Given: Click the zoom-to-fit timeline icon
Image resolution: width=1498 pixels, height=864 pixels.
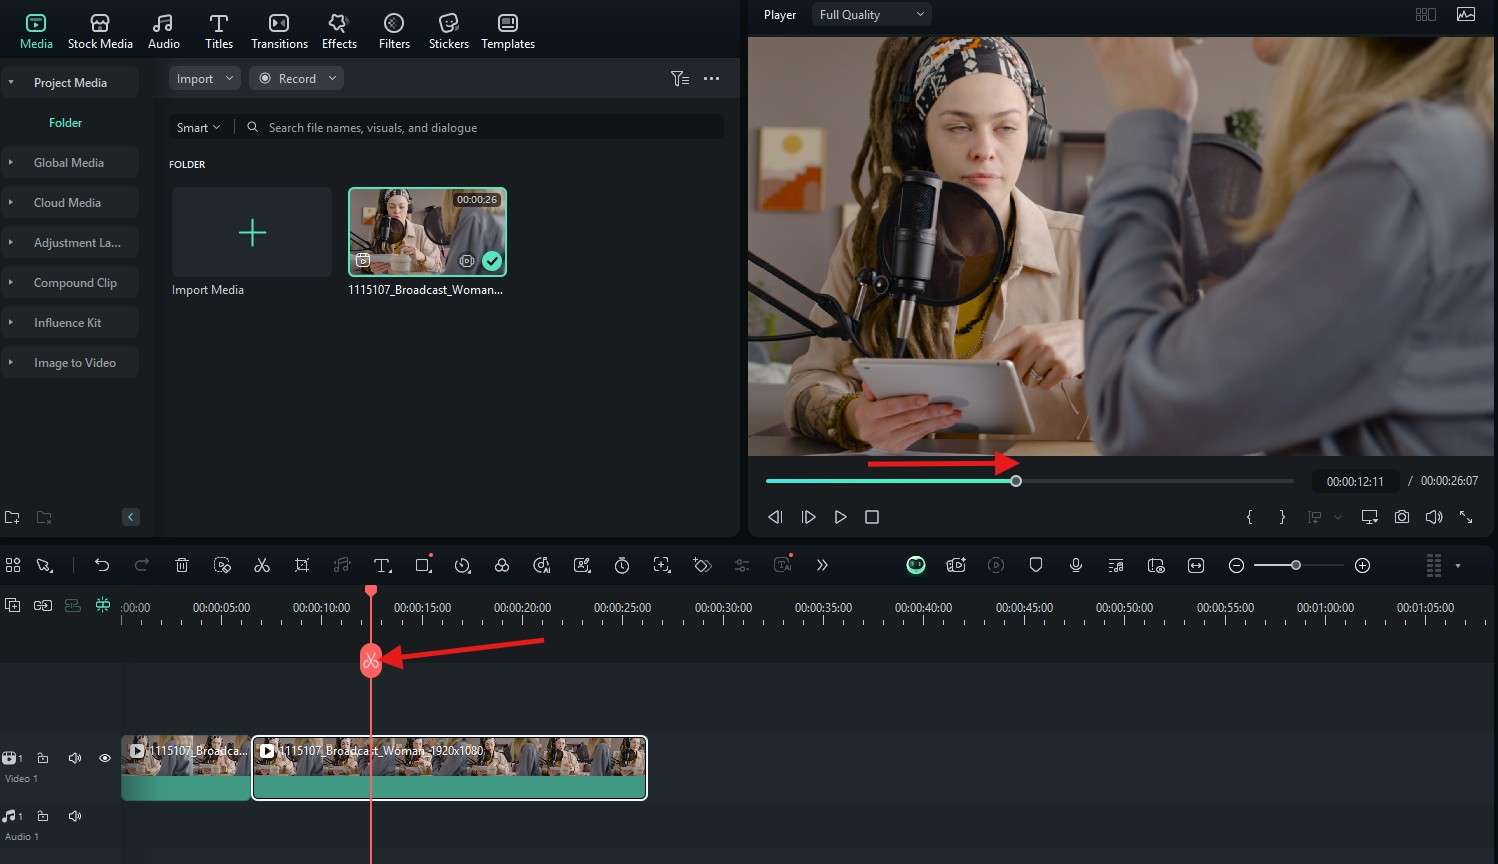Looking at the screenshot, I should [1196, 565].
